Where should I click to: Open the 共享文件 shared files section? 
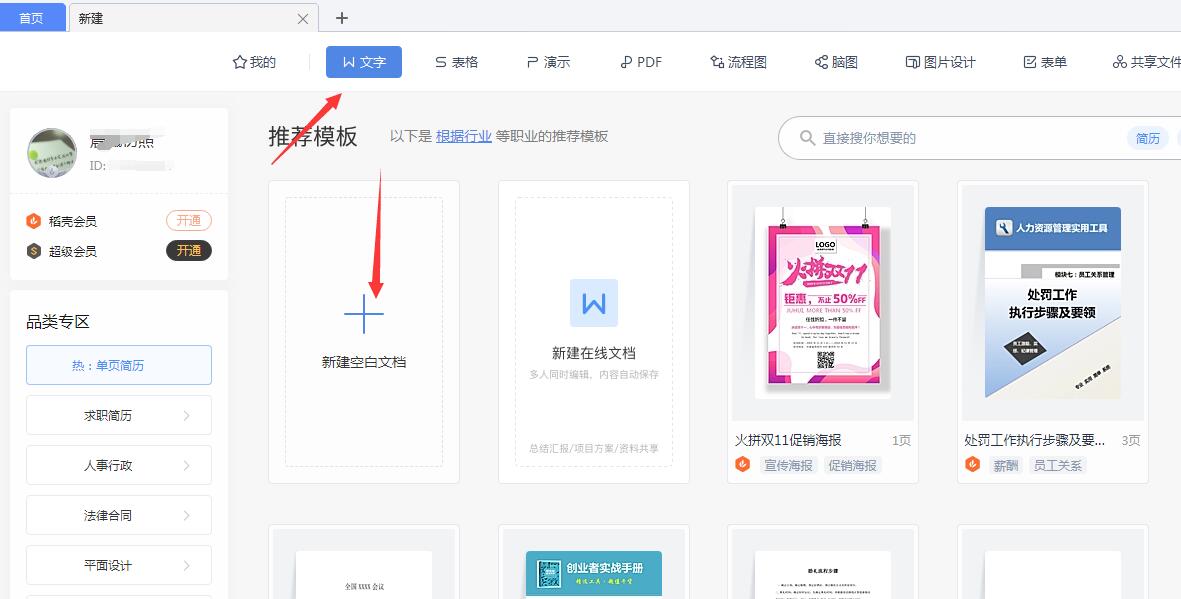1145,61
